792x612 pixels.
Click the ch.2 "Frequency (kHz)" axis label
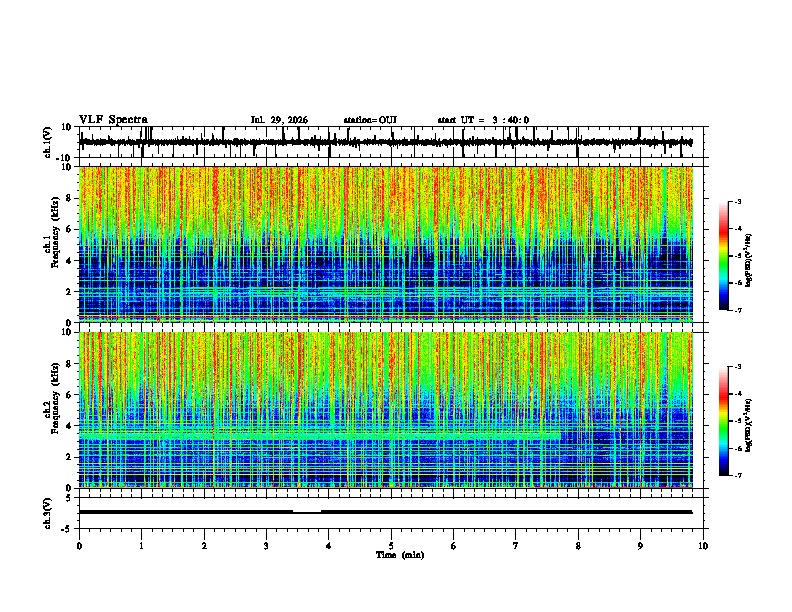point(55,398)
